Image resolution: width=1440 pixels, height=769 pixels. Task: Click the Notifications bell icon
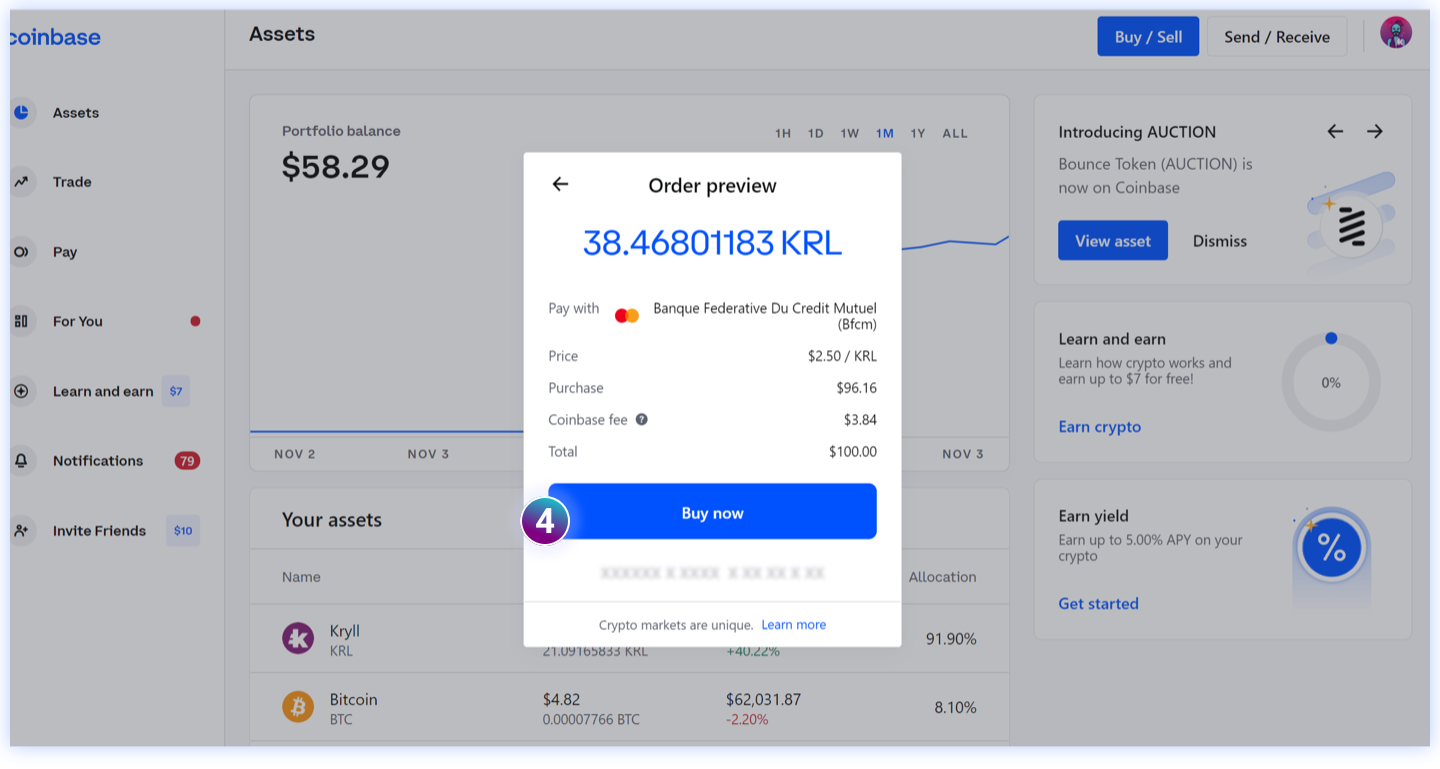(20, 461)
